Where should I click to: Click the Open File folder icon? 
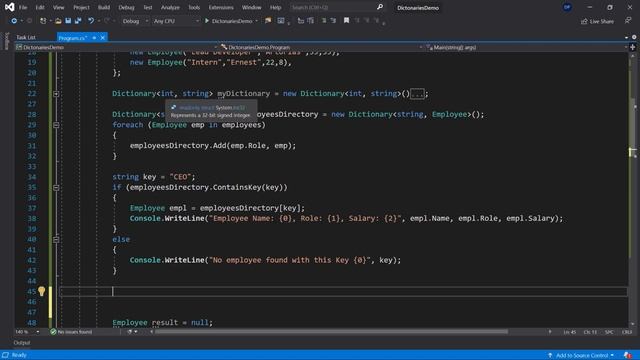coord(58,21)
